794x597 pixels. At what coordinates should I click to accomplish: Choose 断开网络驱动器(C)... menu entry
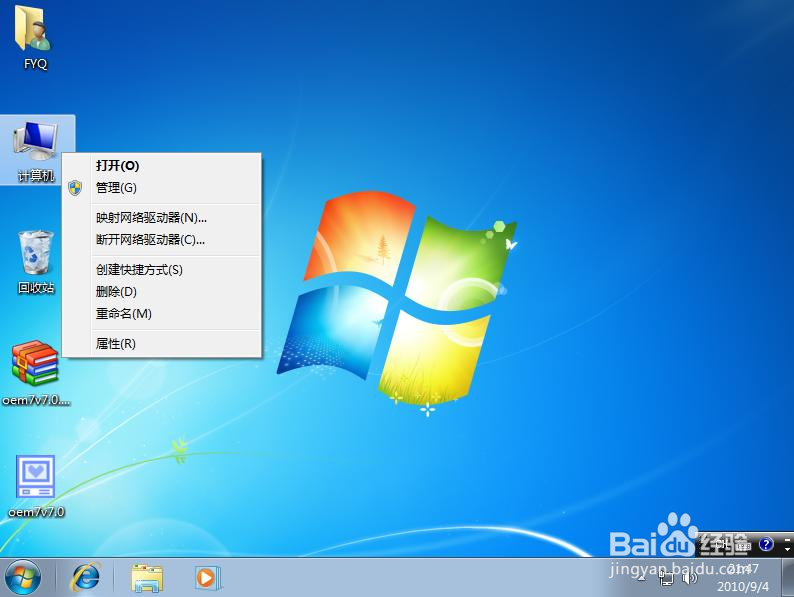click(x=161, y=240)
